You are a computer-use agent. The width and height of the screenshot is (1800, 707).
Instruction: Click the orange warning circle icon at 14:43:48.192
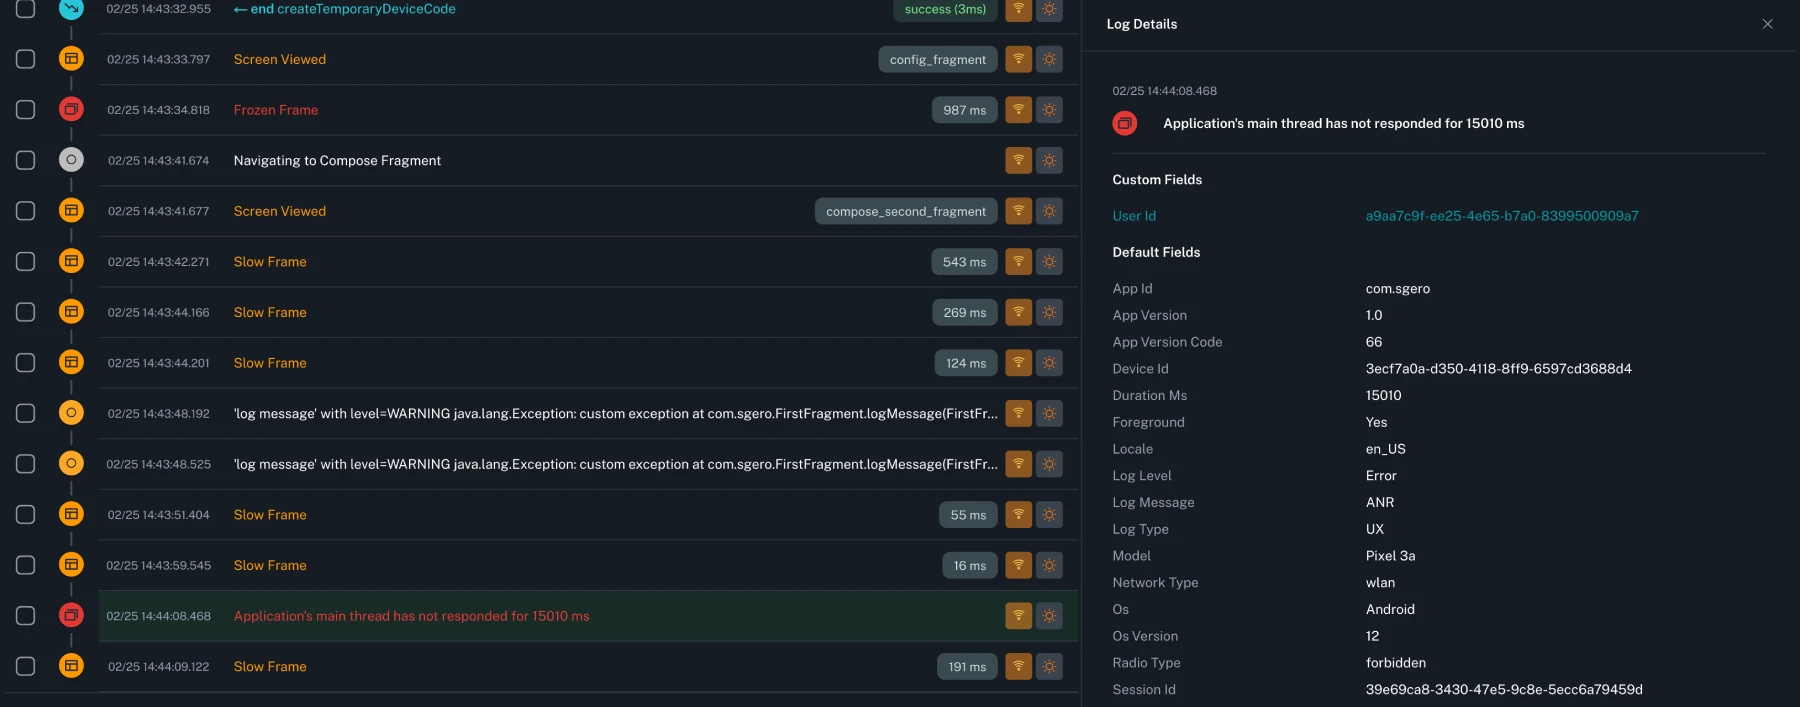point(71,413)
